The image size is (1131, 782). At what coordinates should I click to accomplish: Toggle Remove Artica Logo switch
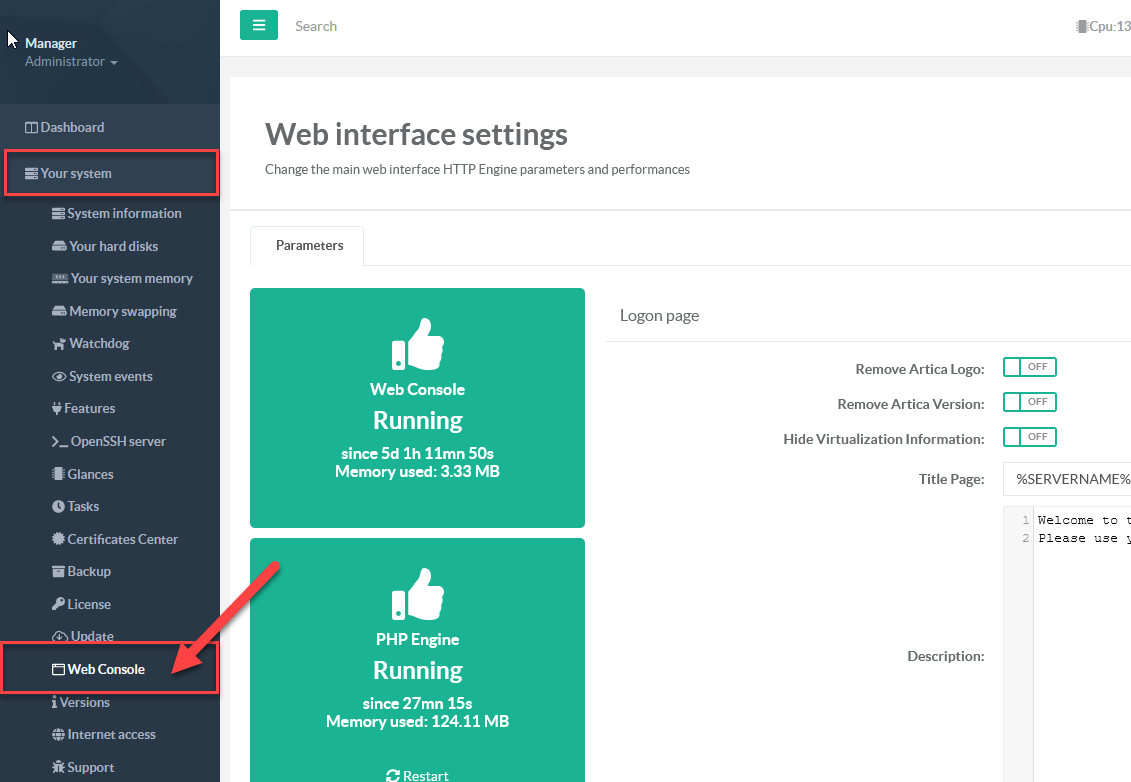coord(1029,367)
